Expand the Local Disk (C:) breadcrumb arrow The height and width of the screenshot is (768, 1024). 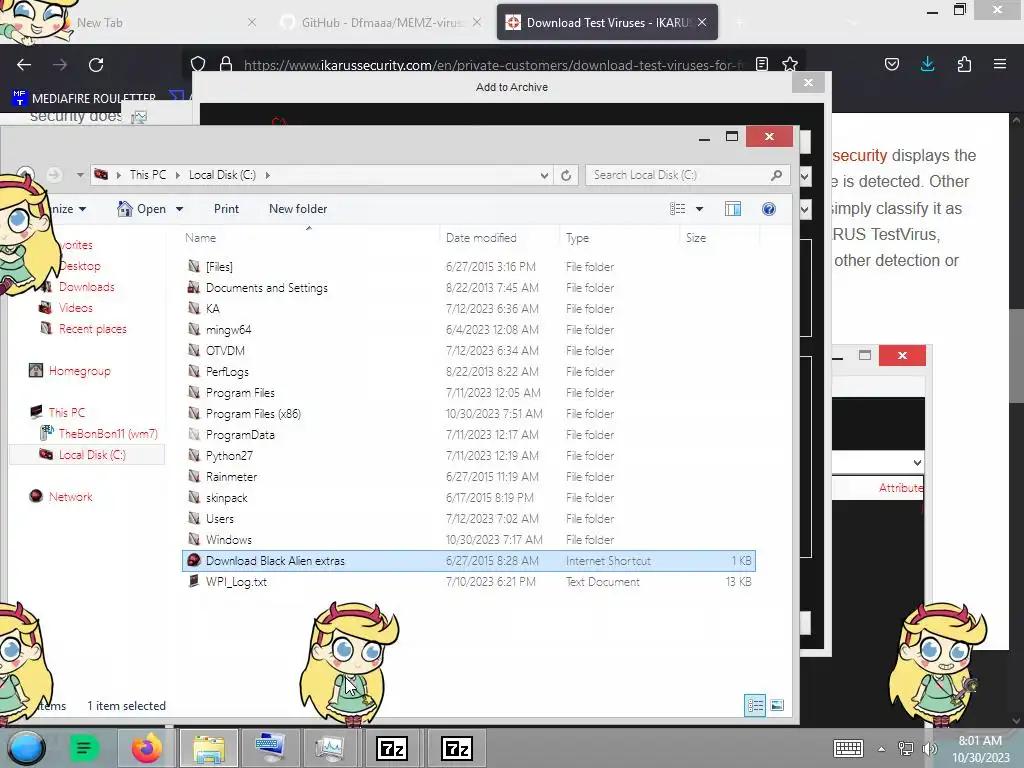click(268, 175)
